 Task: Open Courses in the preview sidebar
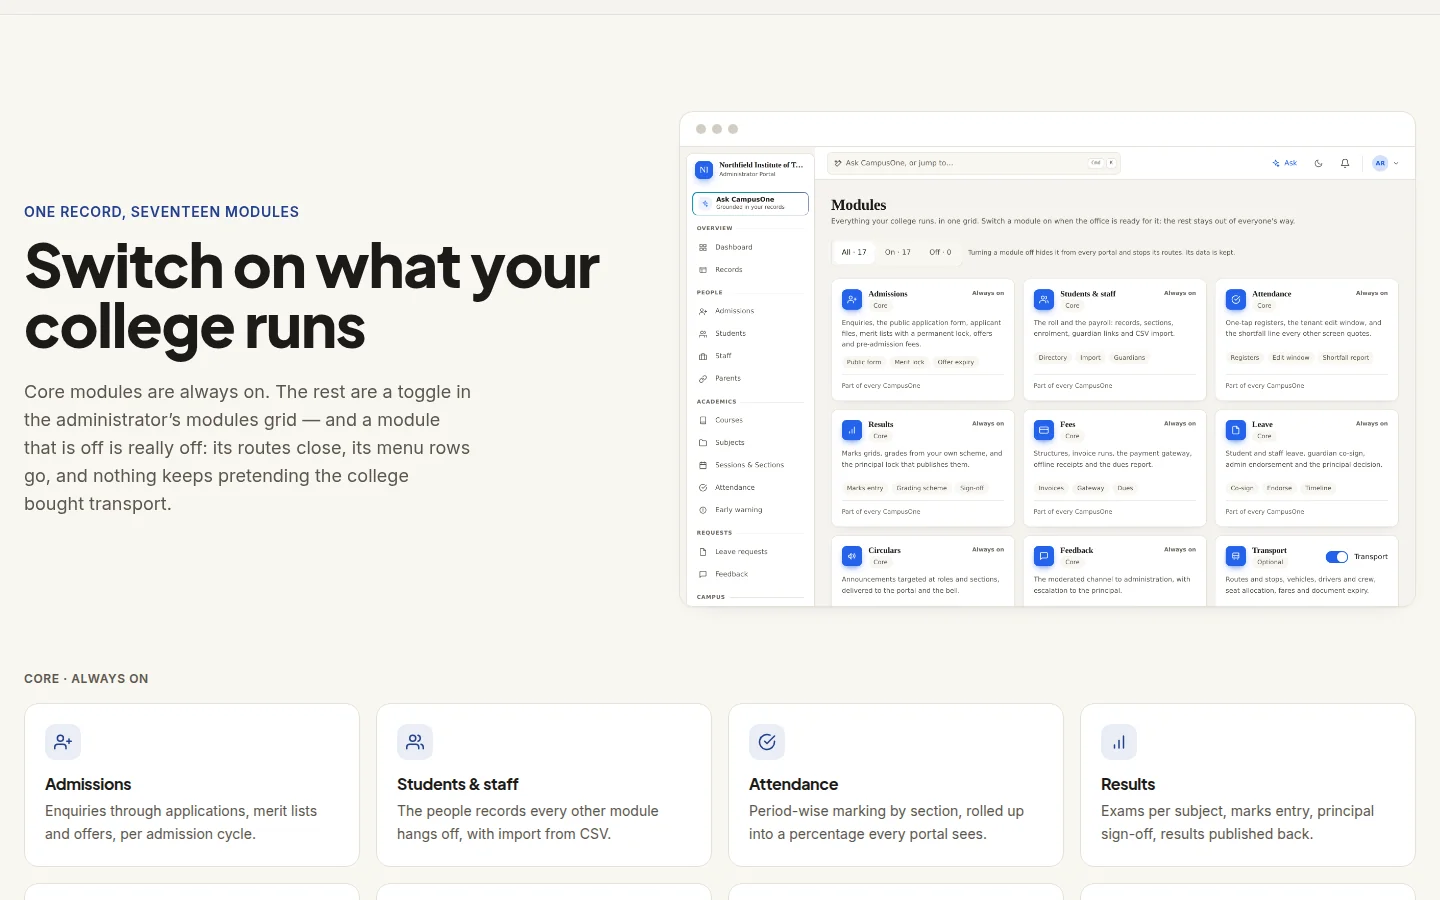click(750, 420)
